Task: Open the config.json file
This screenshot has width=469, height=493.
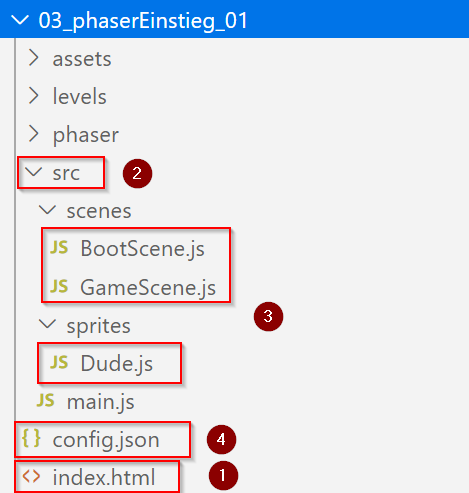Action: (91, 439)
